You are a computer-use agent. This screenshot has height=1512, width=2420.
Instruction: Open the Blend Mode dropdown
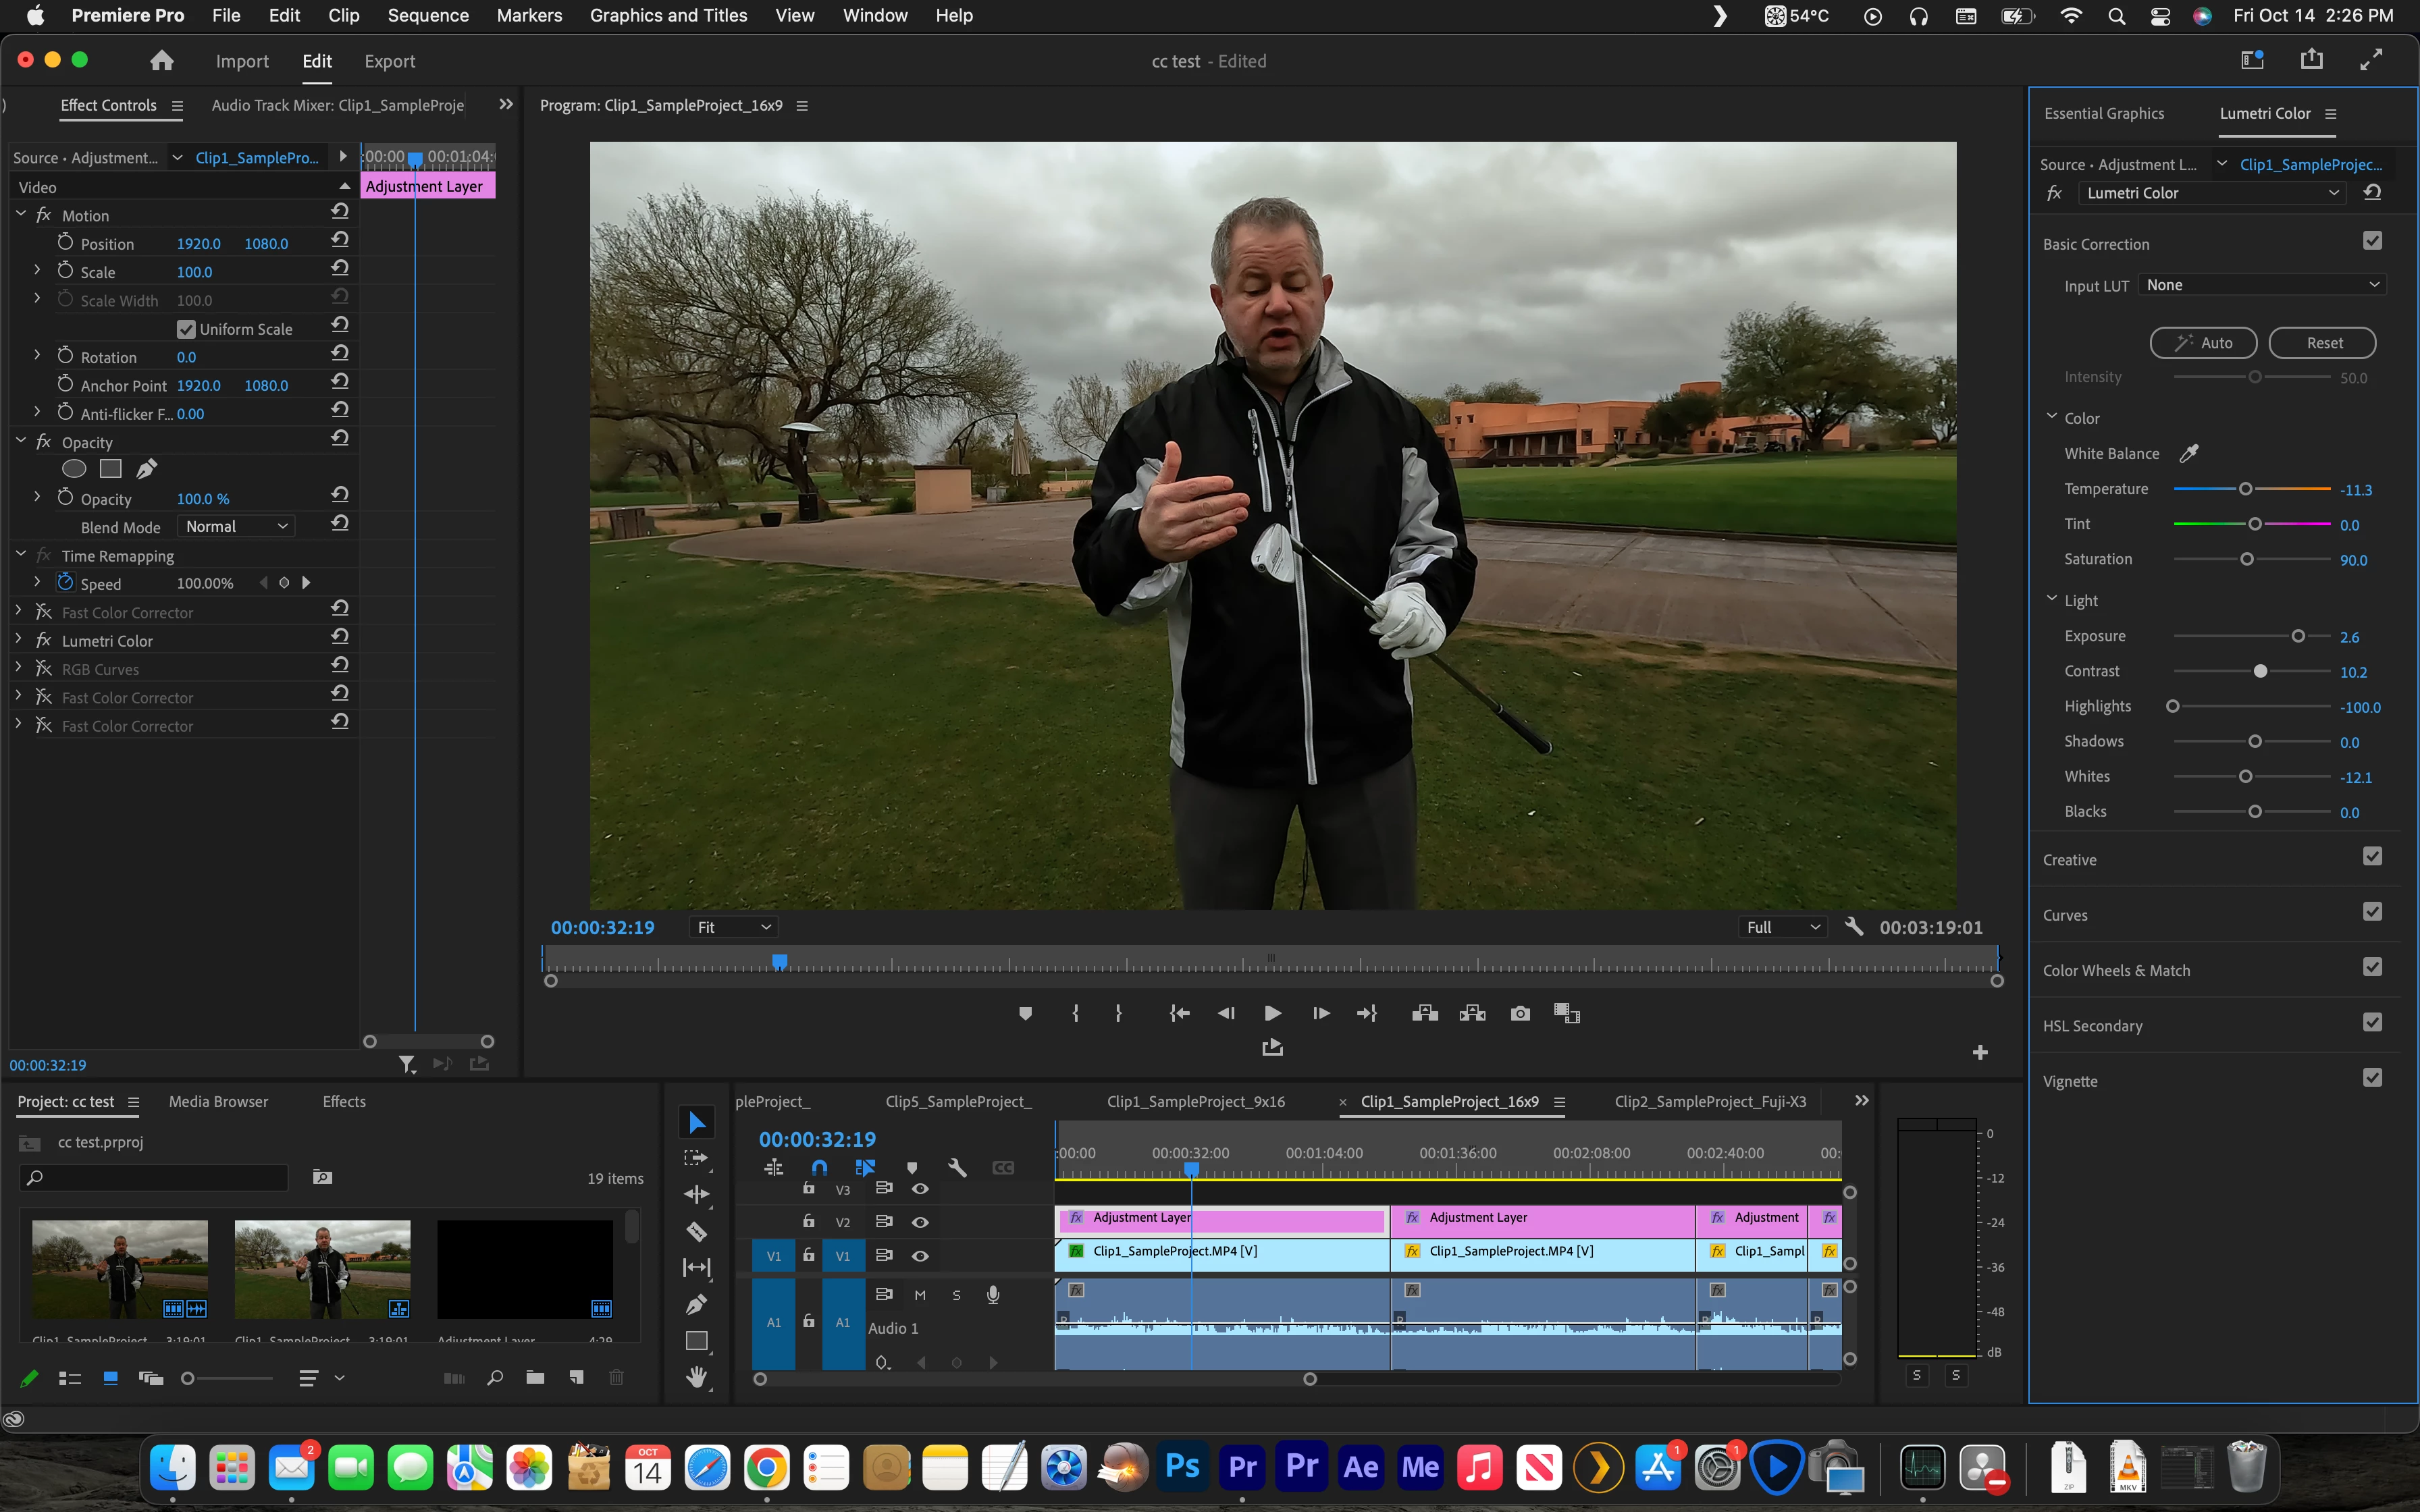(x=237, y=526)
